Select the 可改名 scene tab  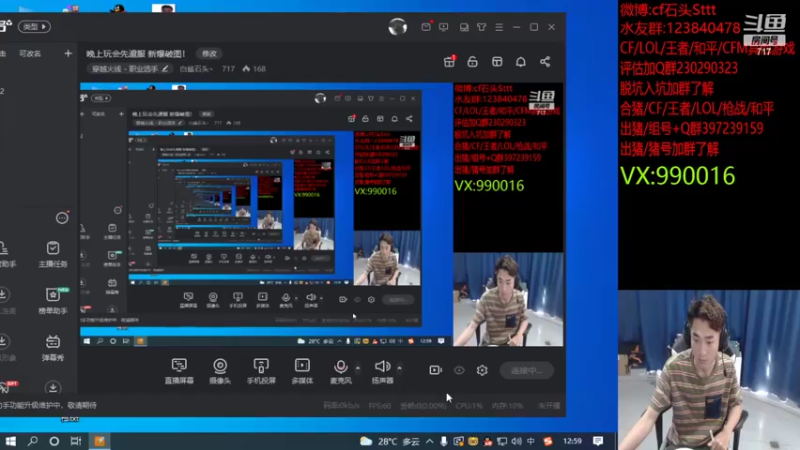tap(30, 54)
